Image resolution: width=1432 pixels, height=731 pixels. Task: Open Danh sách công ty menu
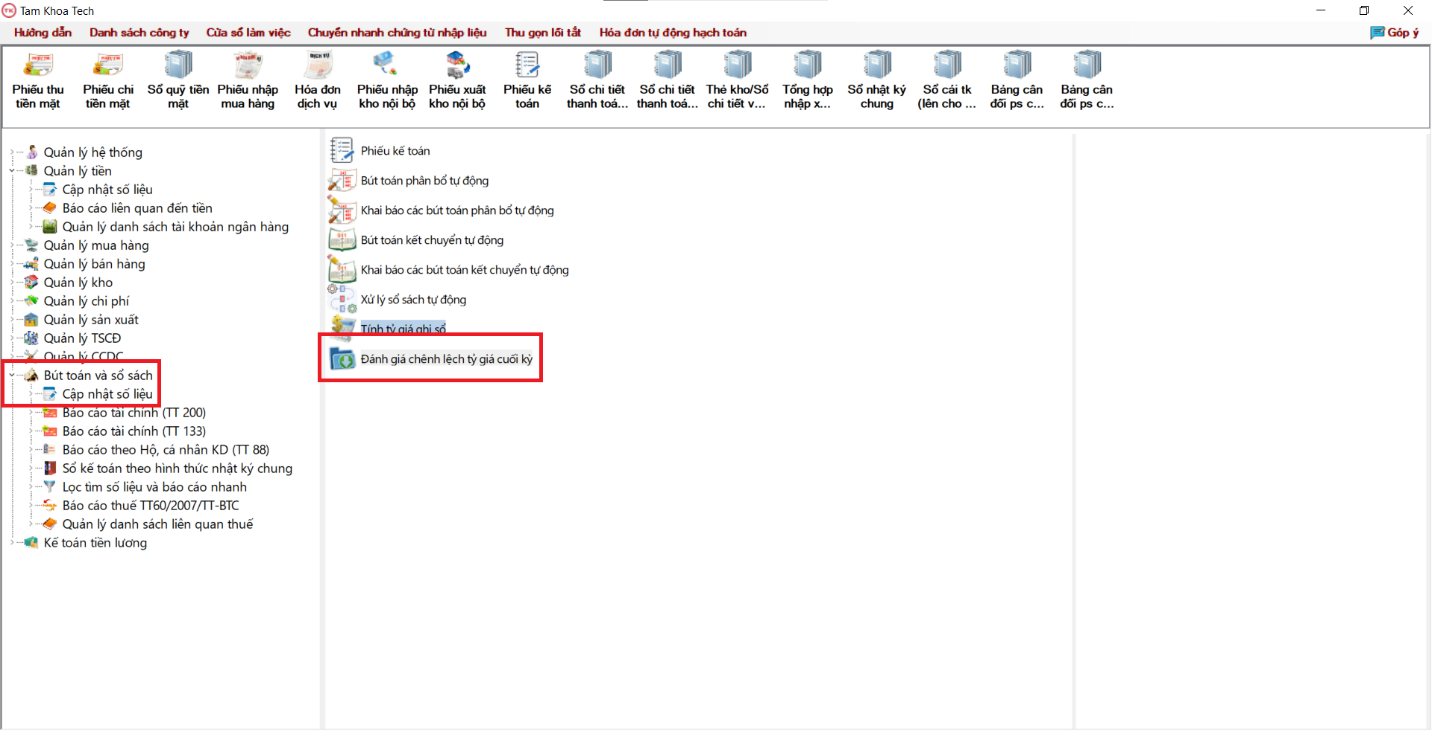coord(139,32)
